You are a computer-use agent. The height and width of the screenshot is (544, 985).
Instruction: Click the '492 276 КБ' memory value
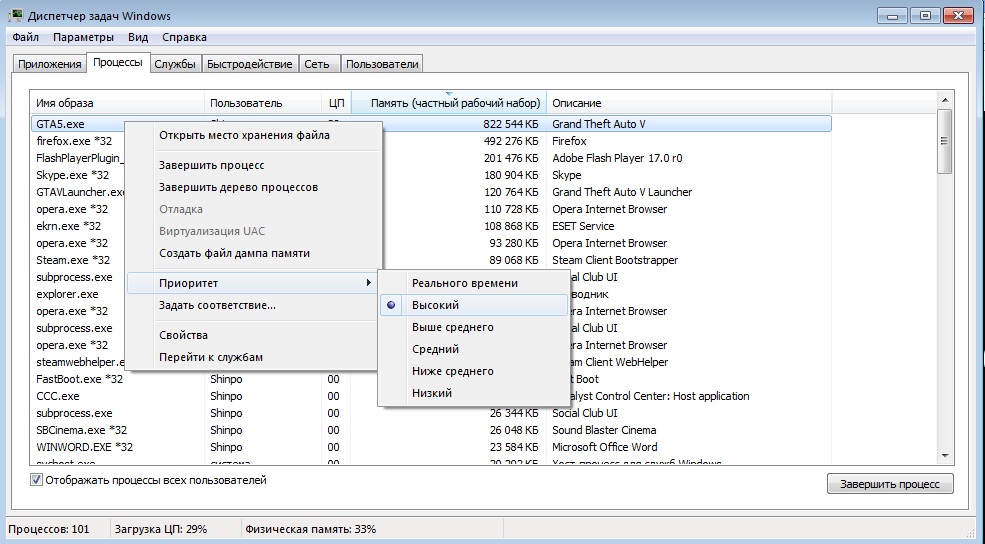pos(511,141)
